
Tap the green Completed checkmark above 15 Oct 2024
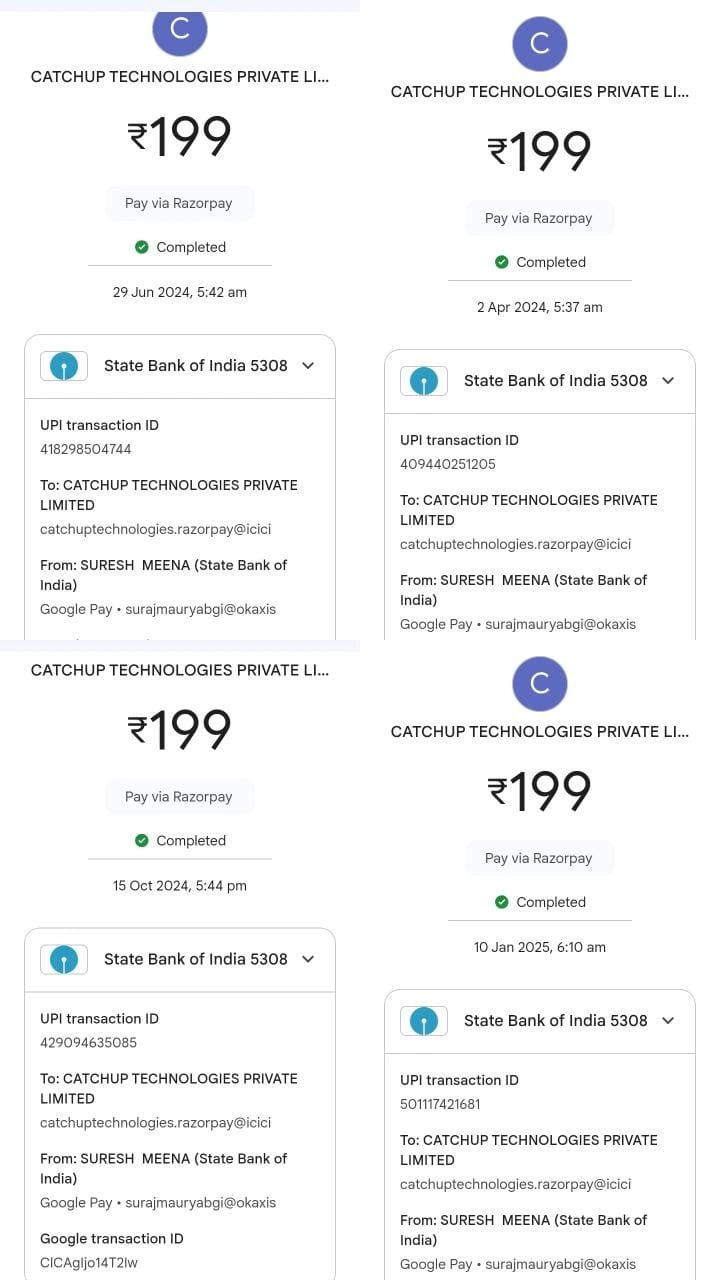(142, 841)
